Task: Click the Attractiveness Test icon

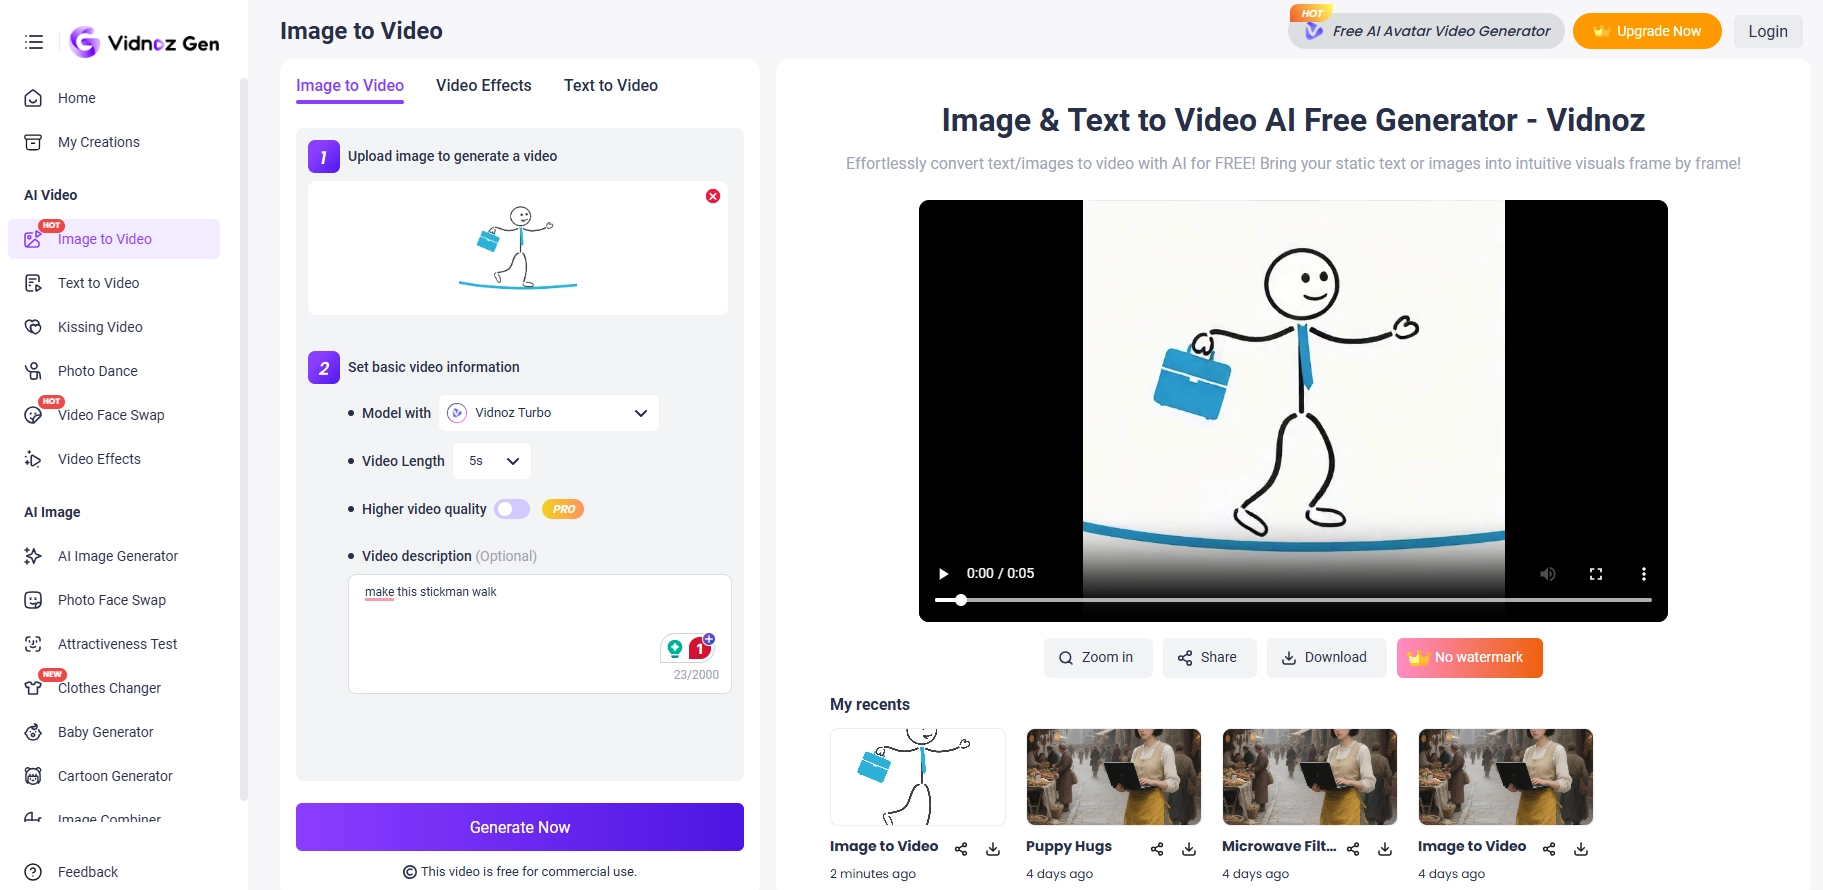Action: point(33,644)
